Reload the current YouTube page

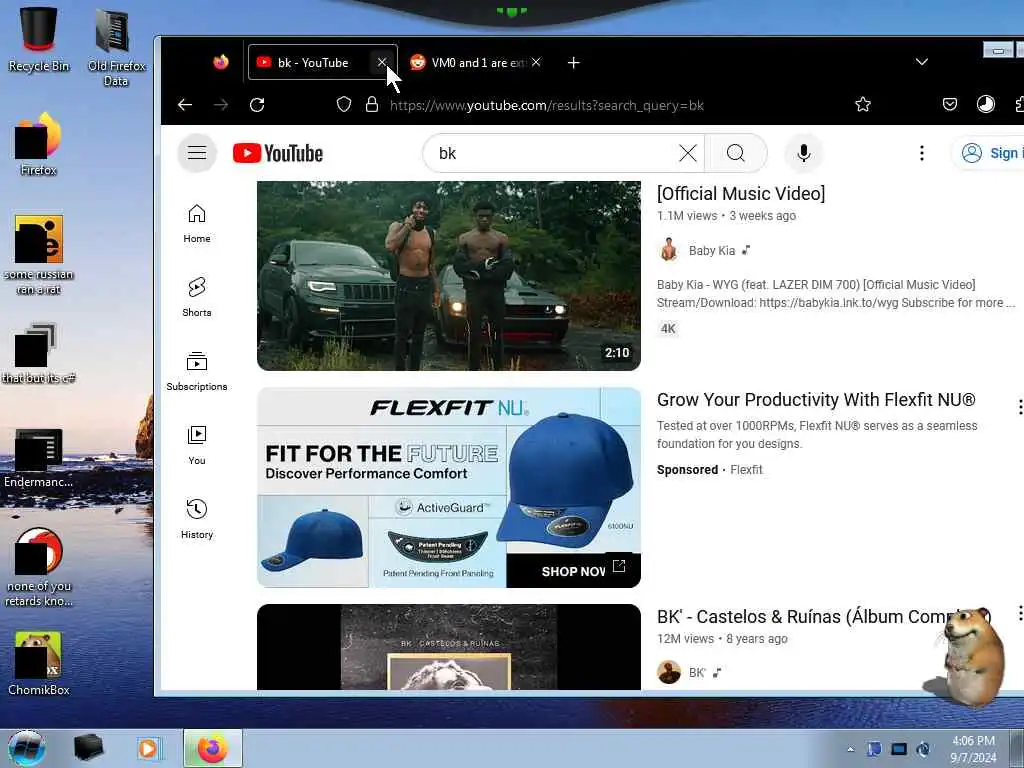pos(257,104)
